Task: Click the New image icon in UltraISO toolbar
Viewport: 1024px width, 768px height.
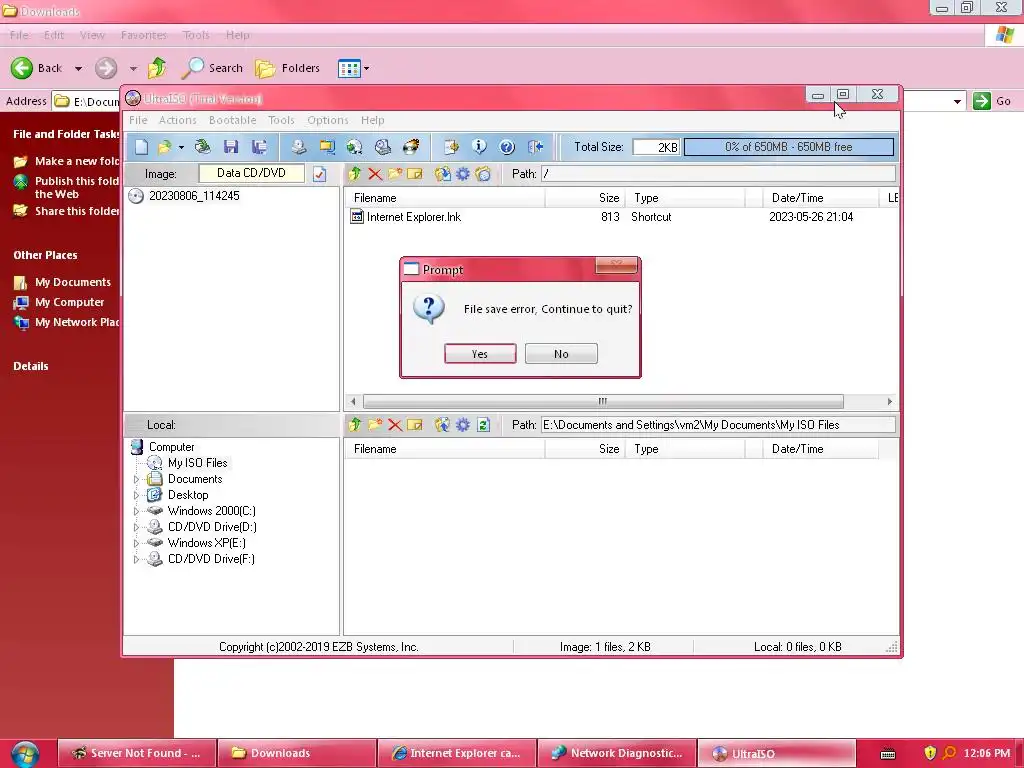Action: (x=141, y=147)
